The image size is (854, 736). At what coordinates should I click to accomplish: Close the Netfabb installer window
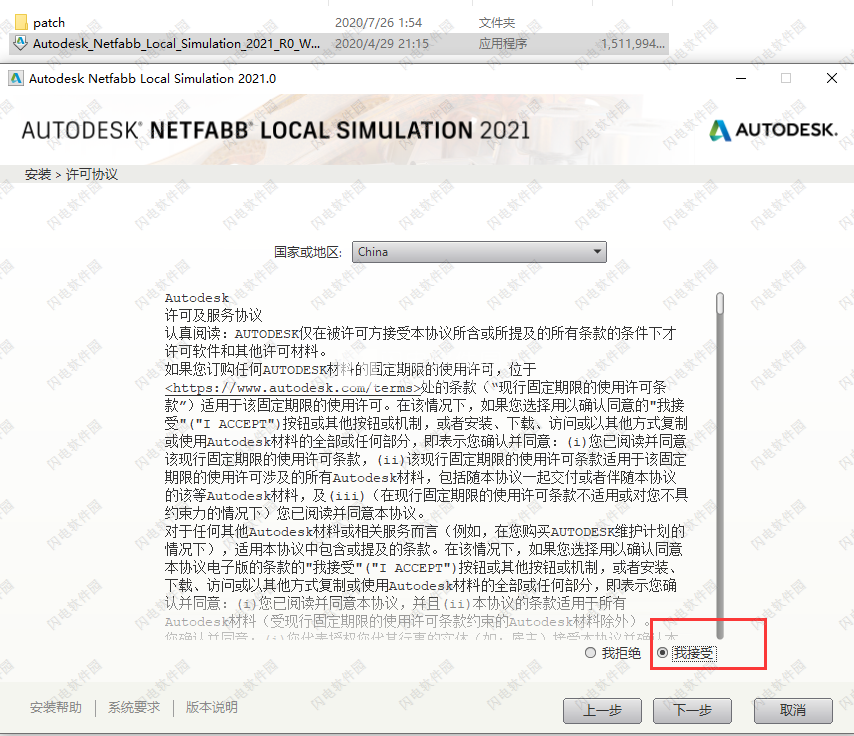[x=832, y=78]
